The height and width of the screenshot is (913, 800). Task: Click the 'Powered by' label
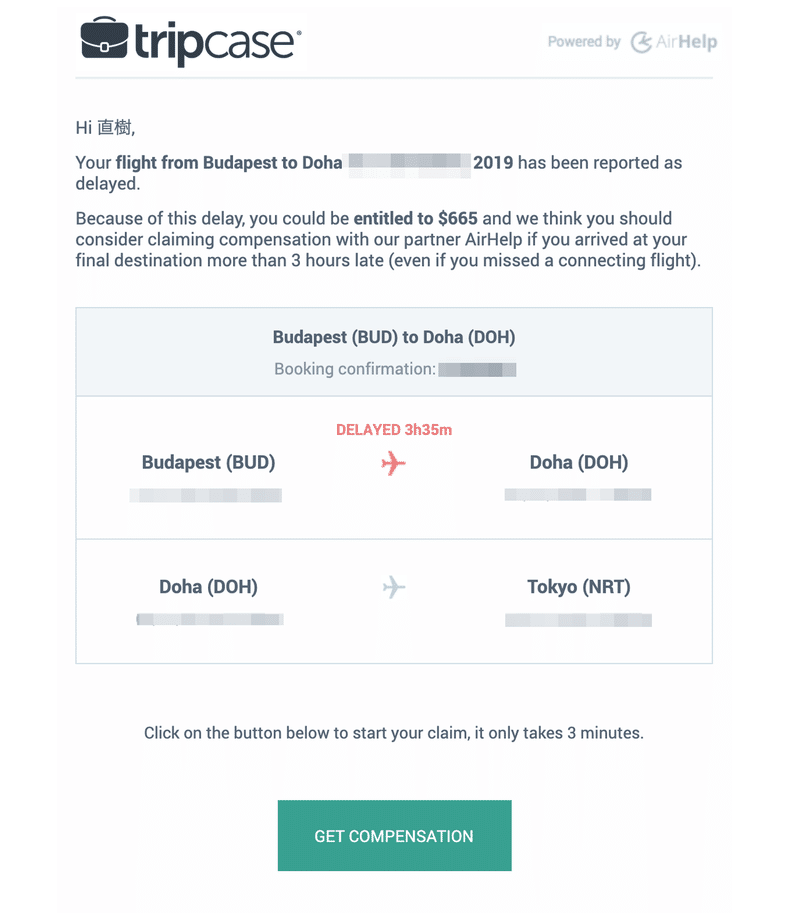(x=584, y=42)
